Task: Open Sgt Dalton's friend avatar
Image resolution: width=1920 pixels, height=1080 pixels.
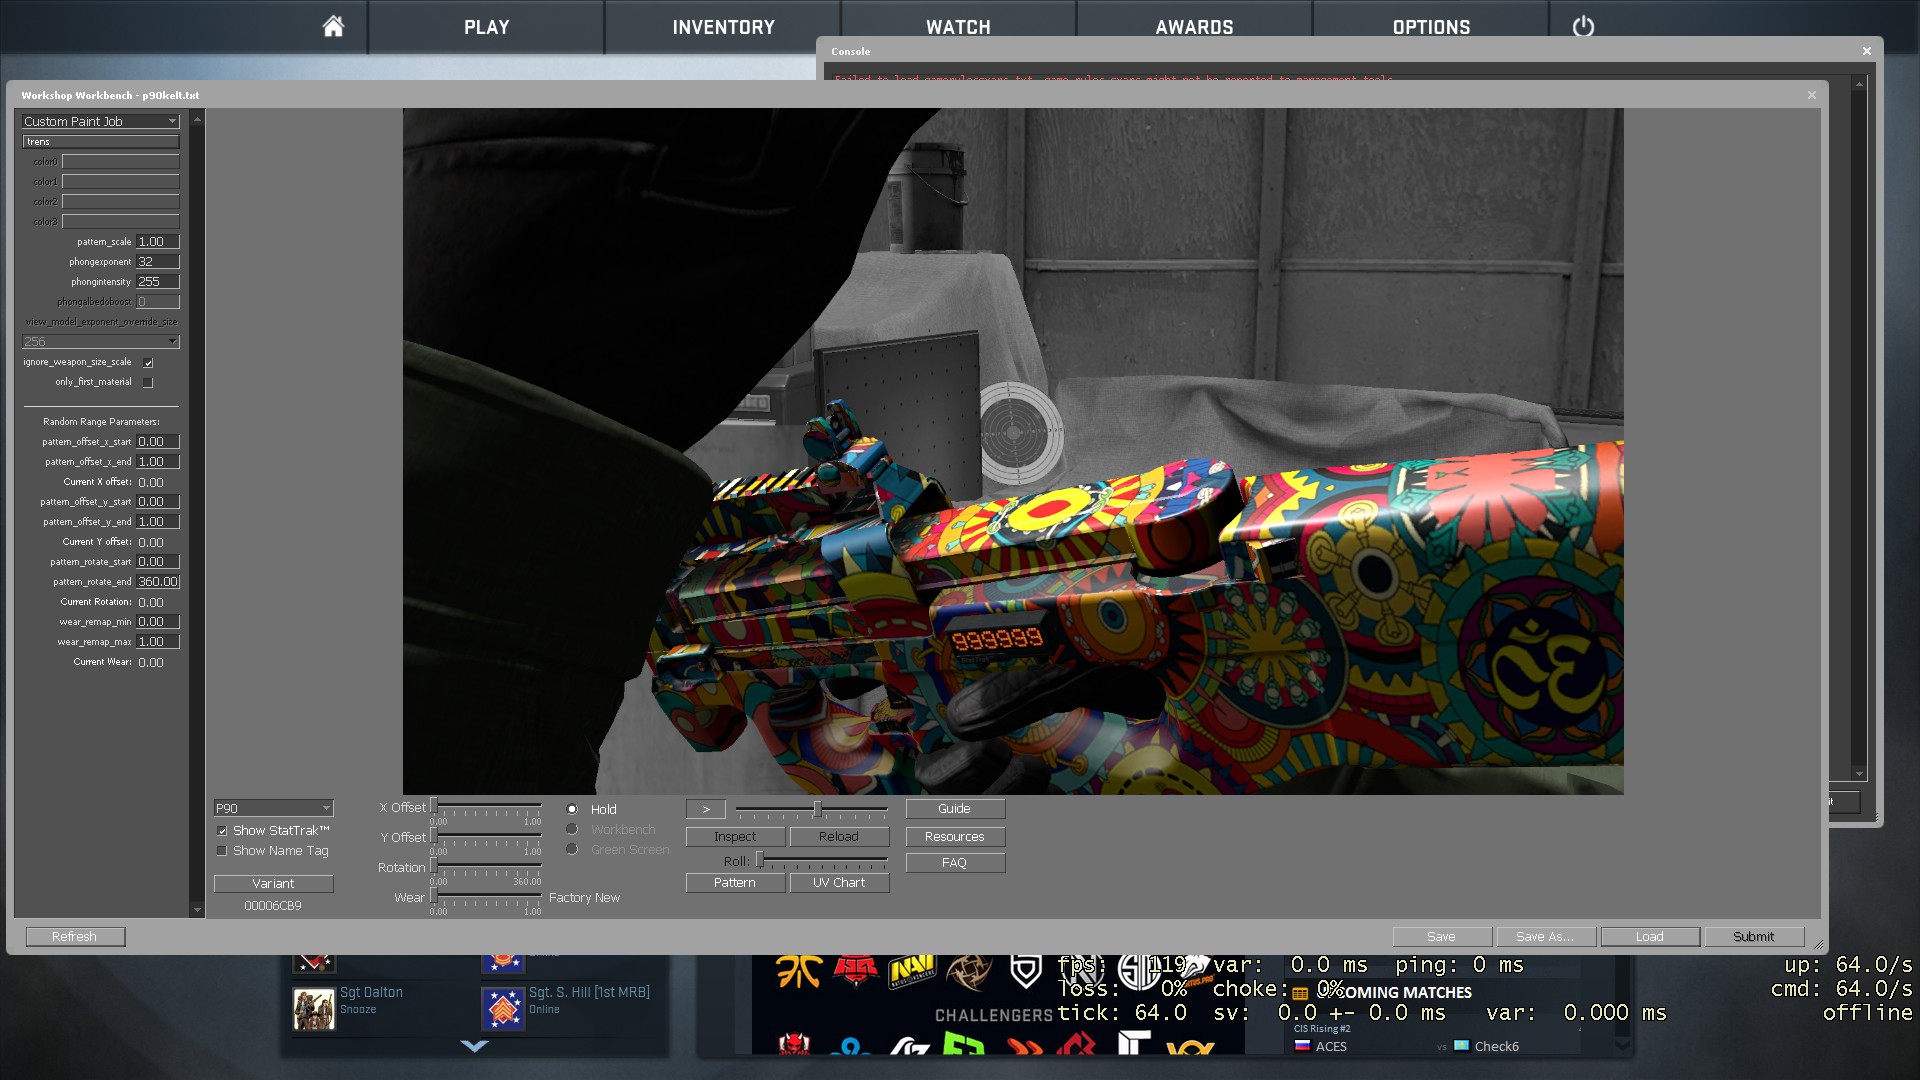Action: coord(313,1009)
